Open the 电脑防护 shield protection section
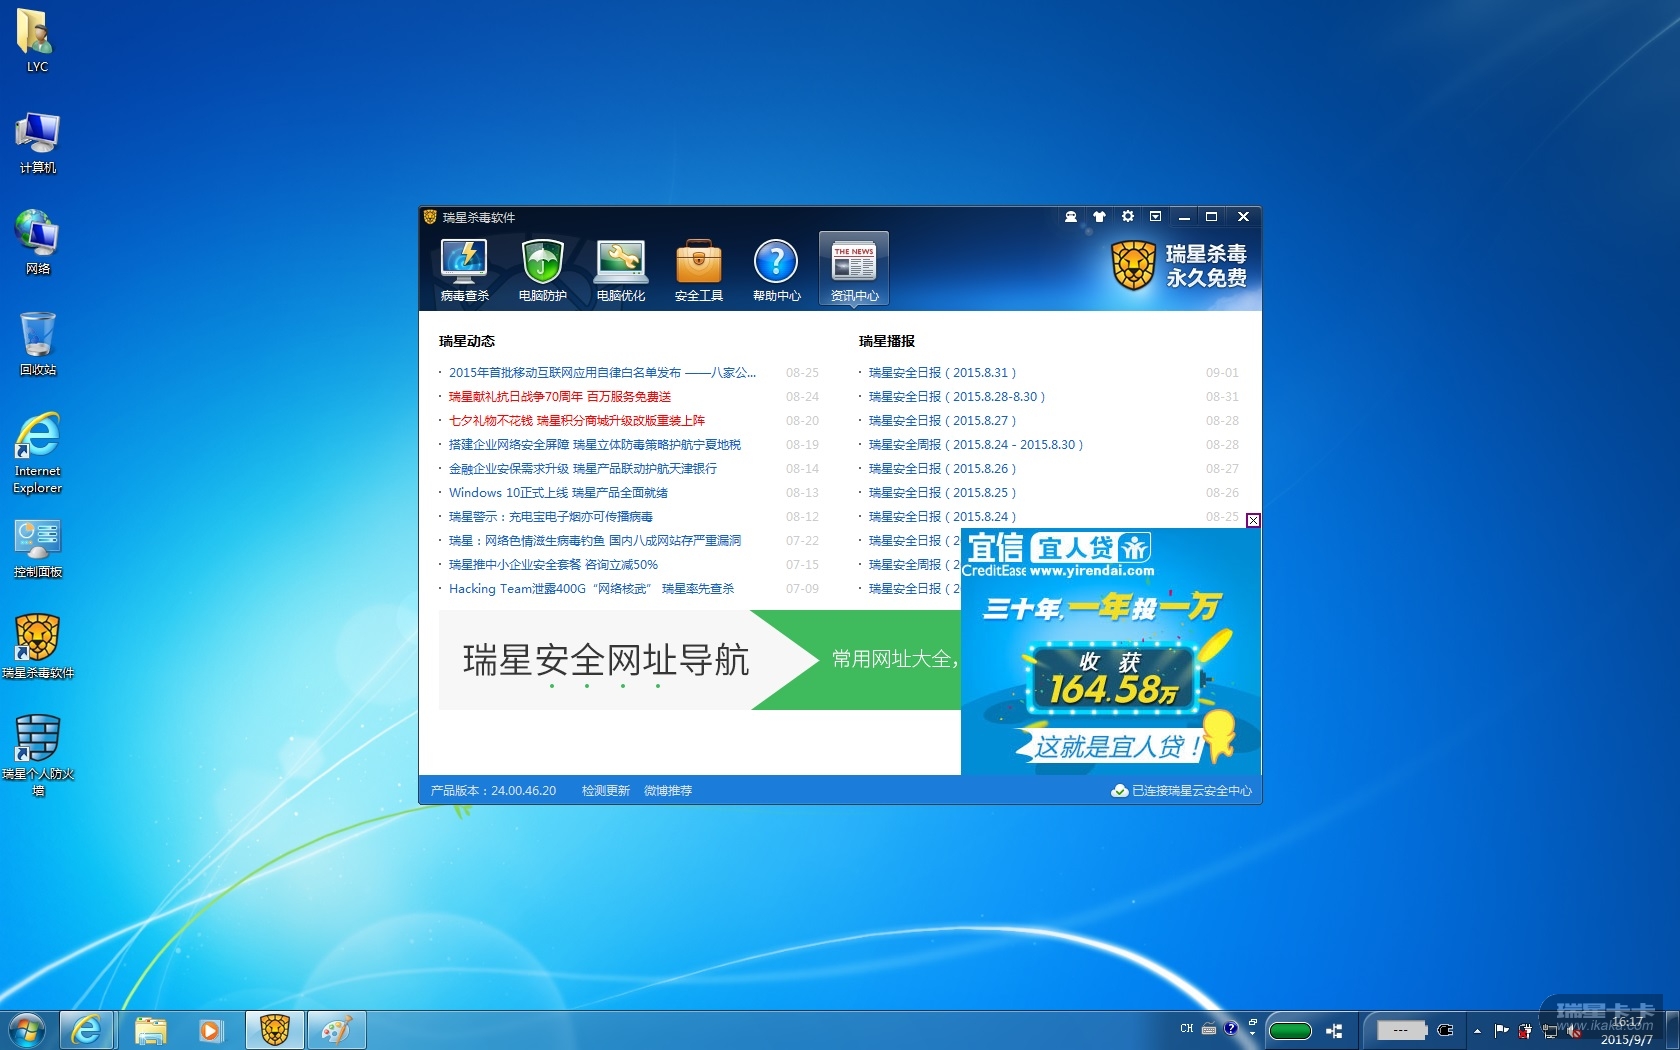This screenshot has width=1680, height=1050. click(x=542, y=269)
